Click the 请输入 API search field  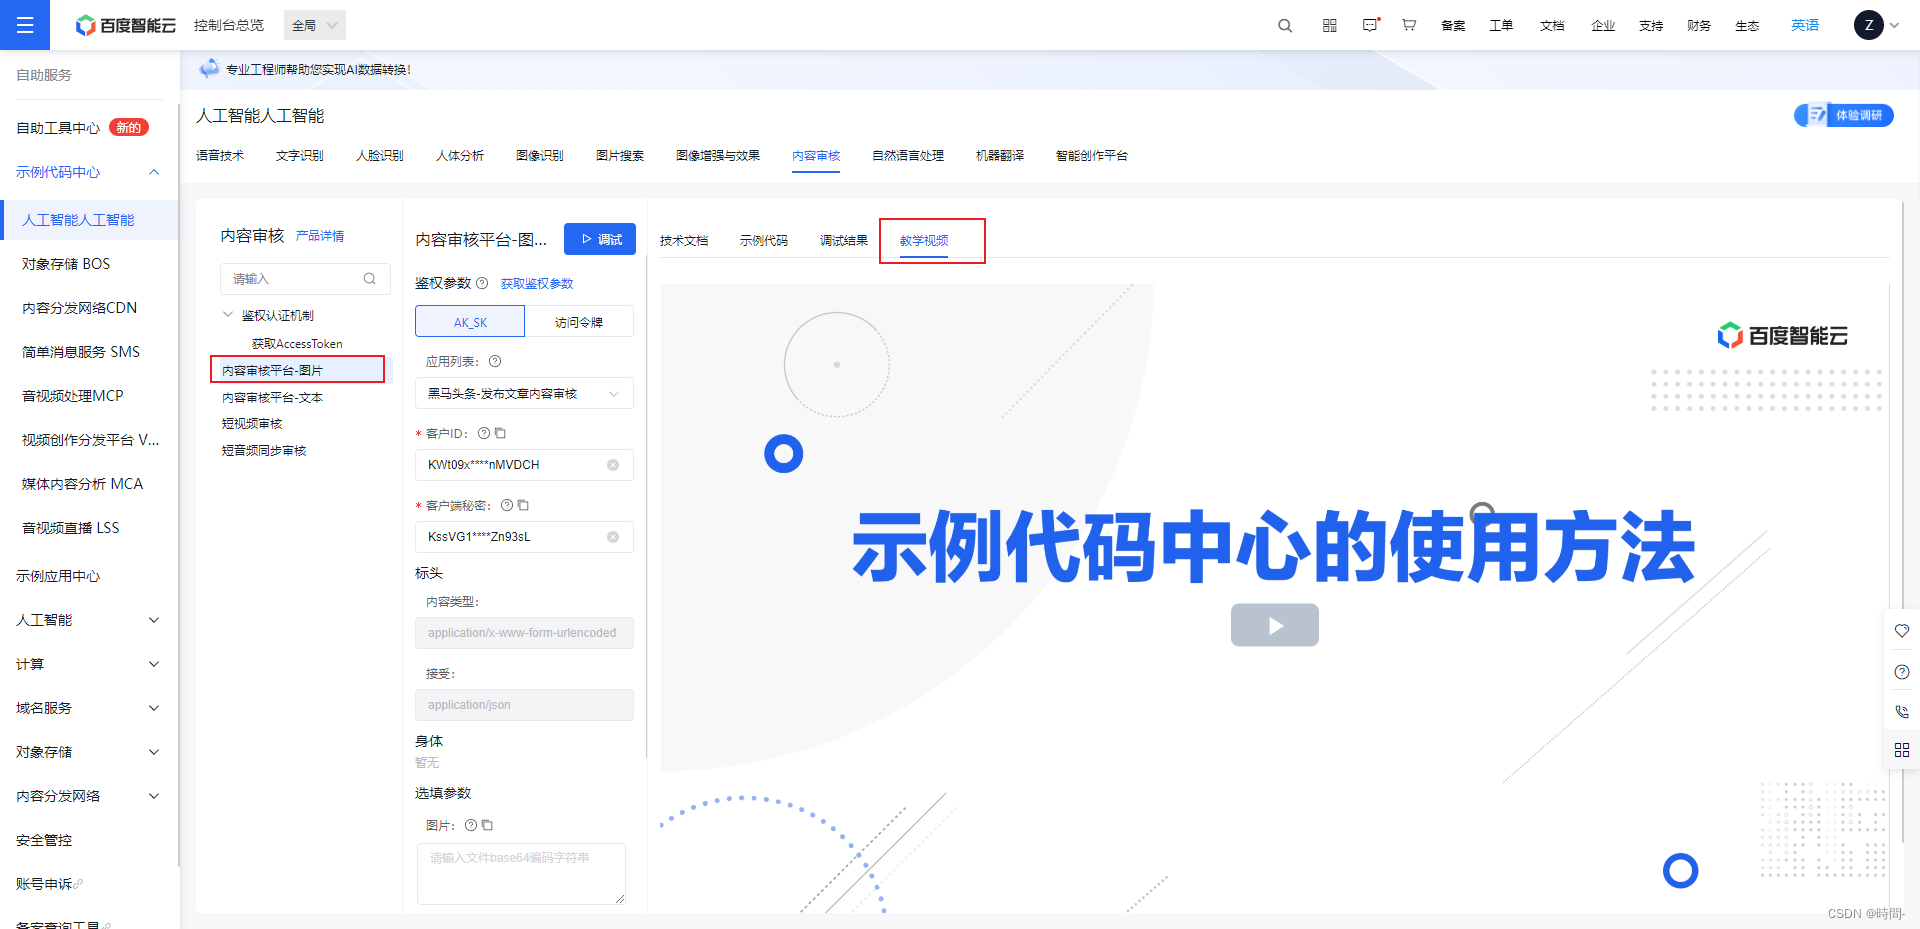305,279
